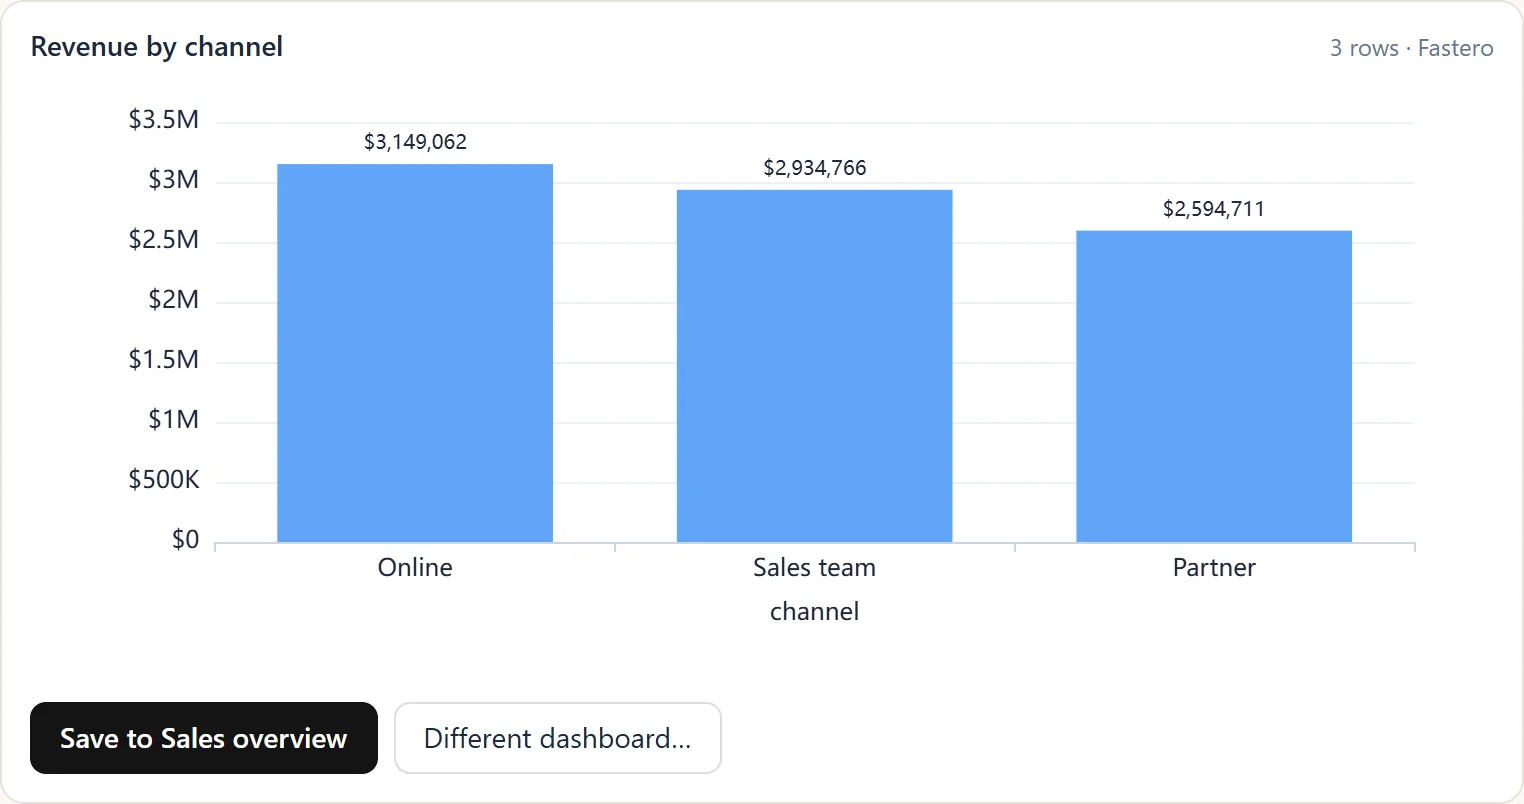Click the $3M y-axis tick label
1524x804 pixels.
click(x=174, y=180)
